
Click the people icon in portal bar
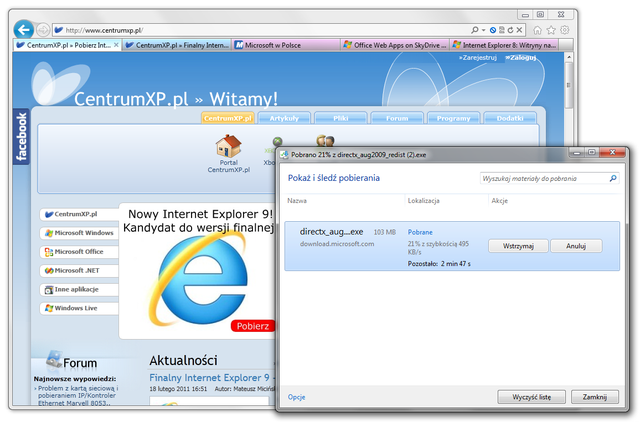tap(325, 141)
